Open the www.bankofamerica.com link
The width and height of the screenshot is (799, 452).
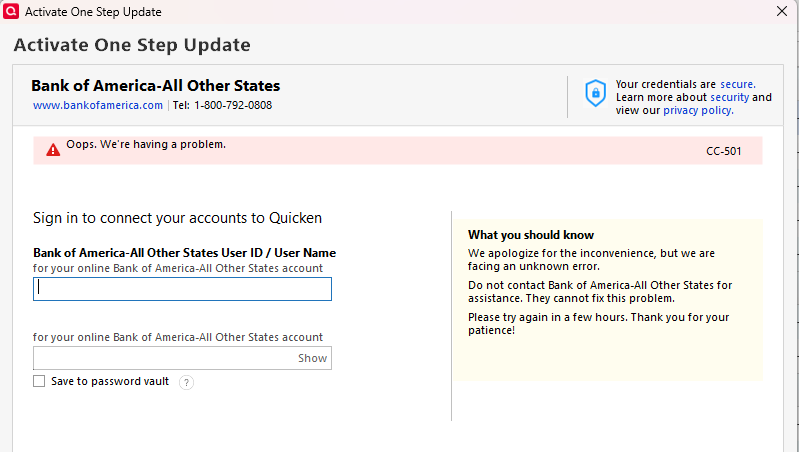(x=98, y=105)
